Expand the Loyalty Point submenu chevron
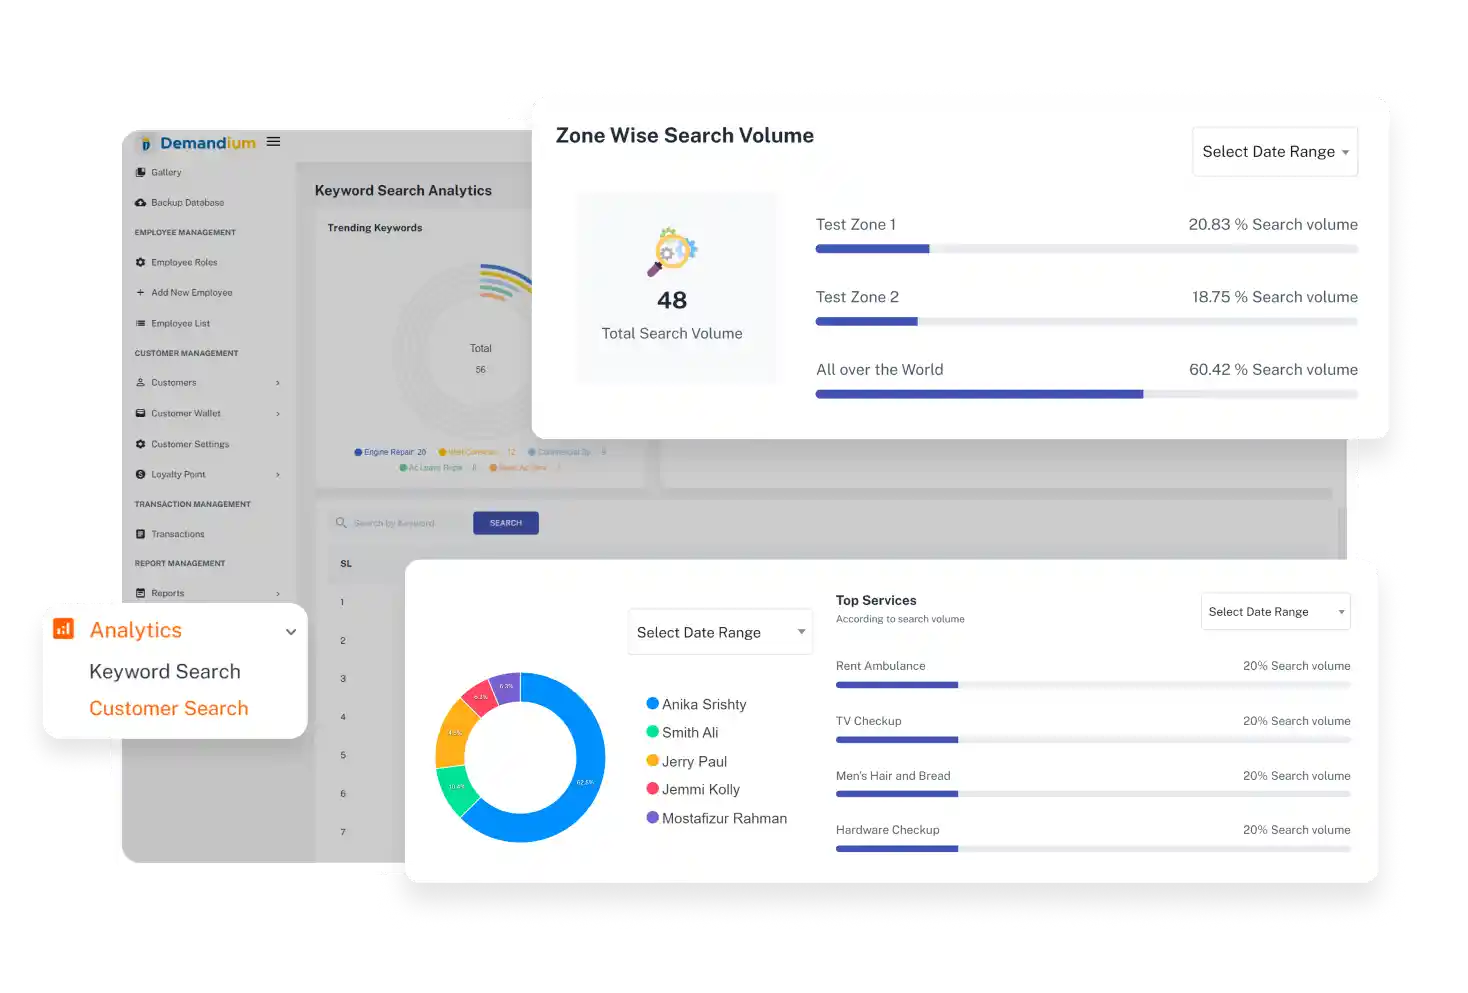Image resolution: width=1468 pixels, height=993 pixels. pyautogui.click(x=278, y=475)
